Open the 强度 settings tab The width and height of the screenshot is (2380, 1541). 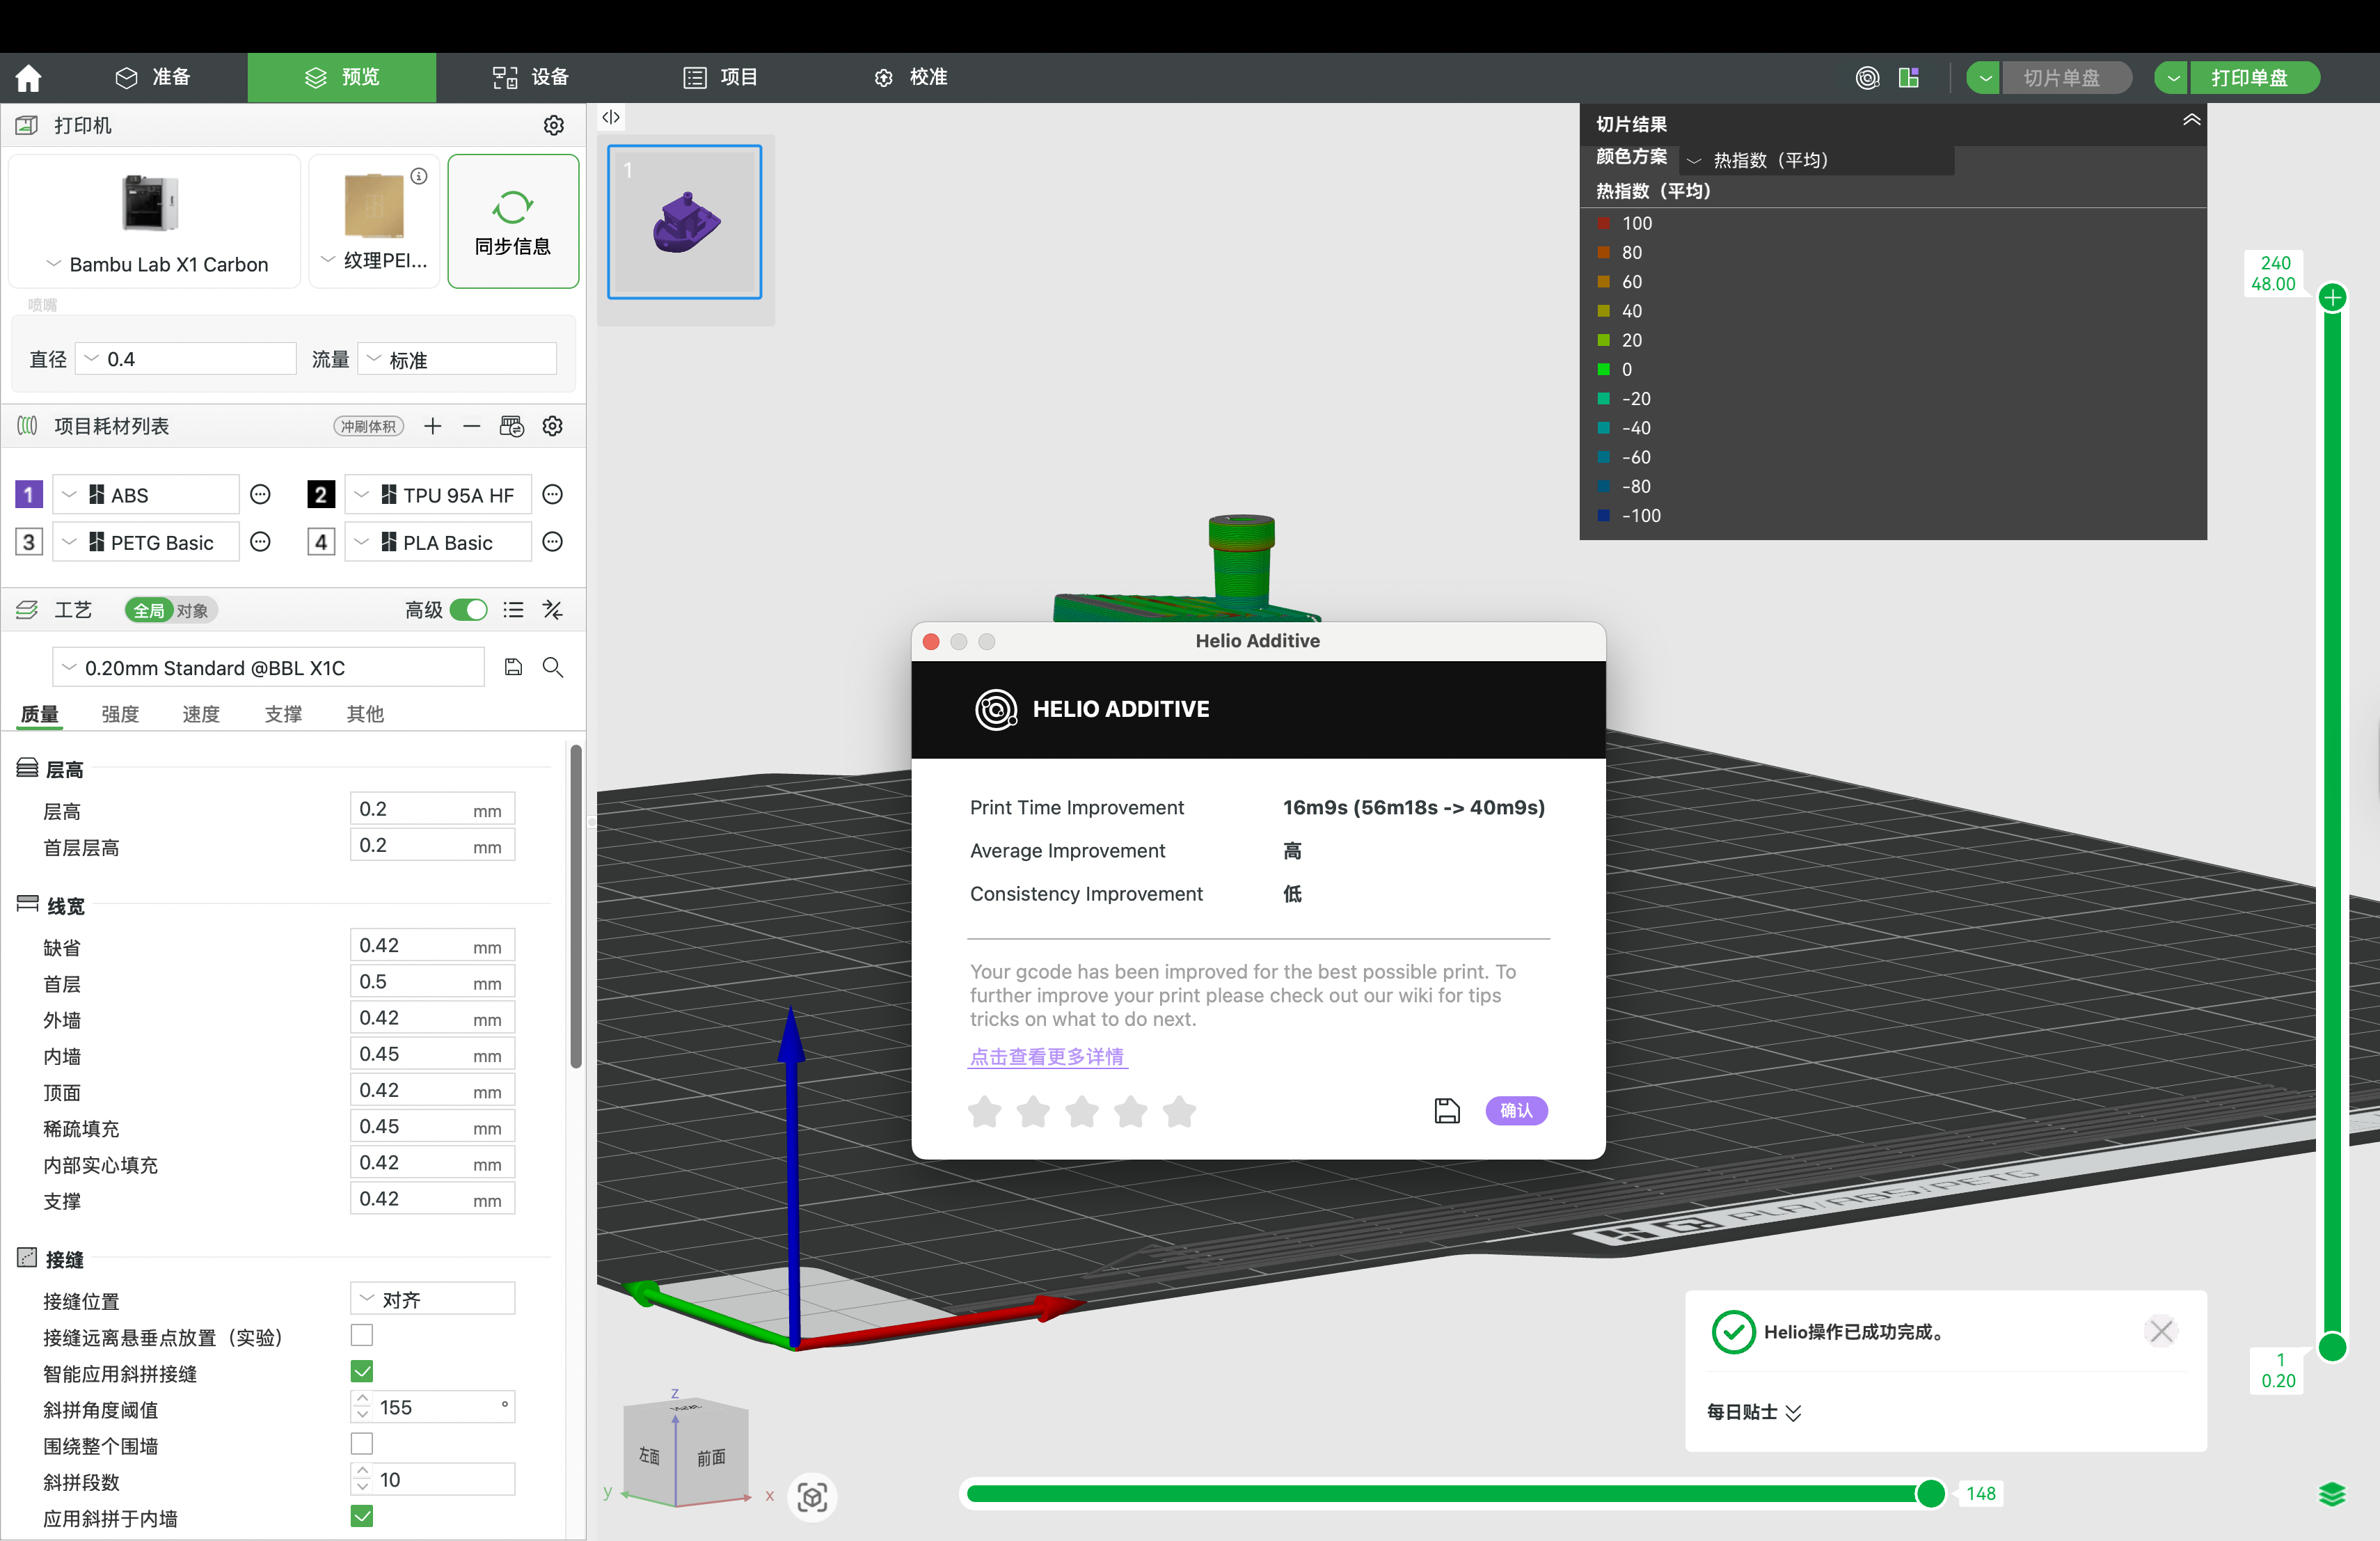(120, 714)
